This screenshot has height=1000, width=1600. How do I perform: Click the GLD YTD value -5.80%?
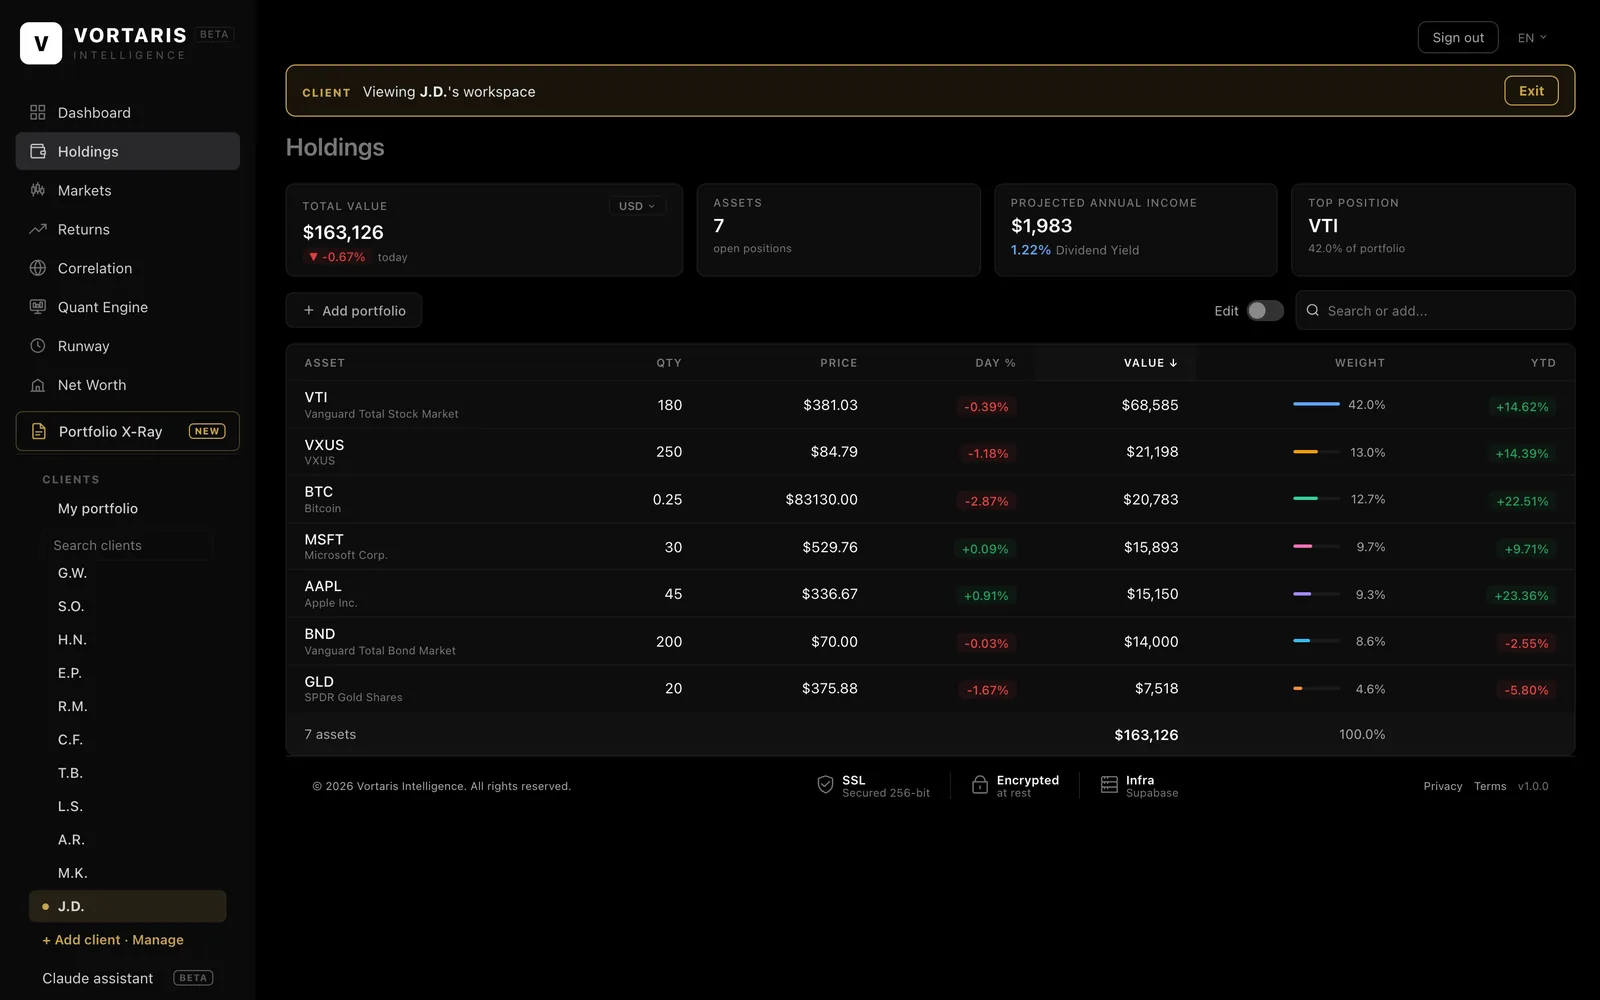(x=1526, y=690)
